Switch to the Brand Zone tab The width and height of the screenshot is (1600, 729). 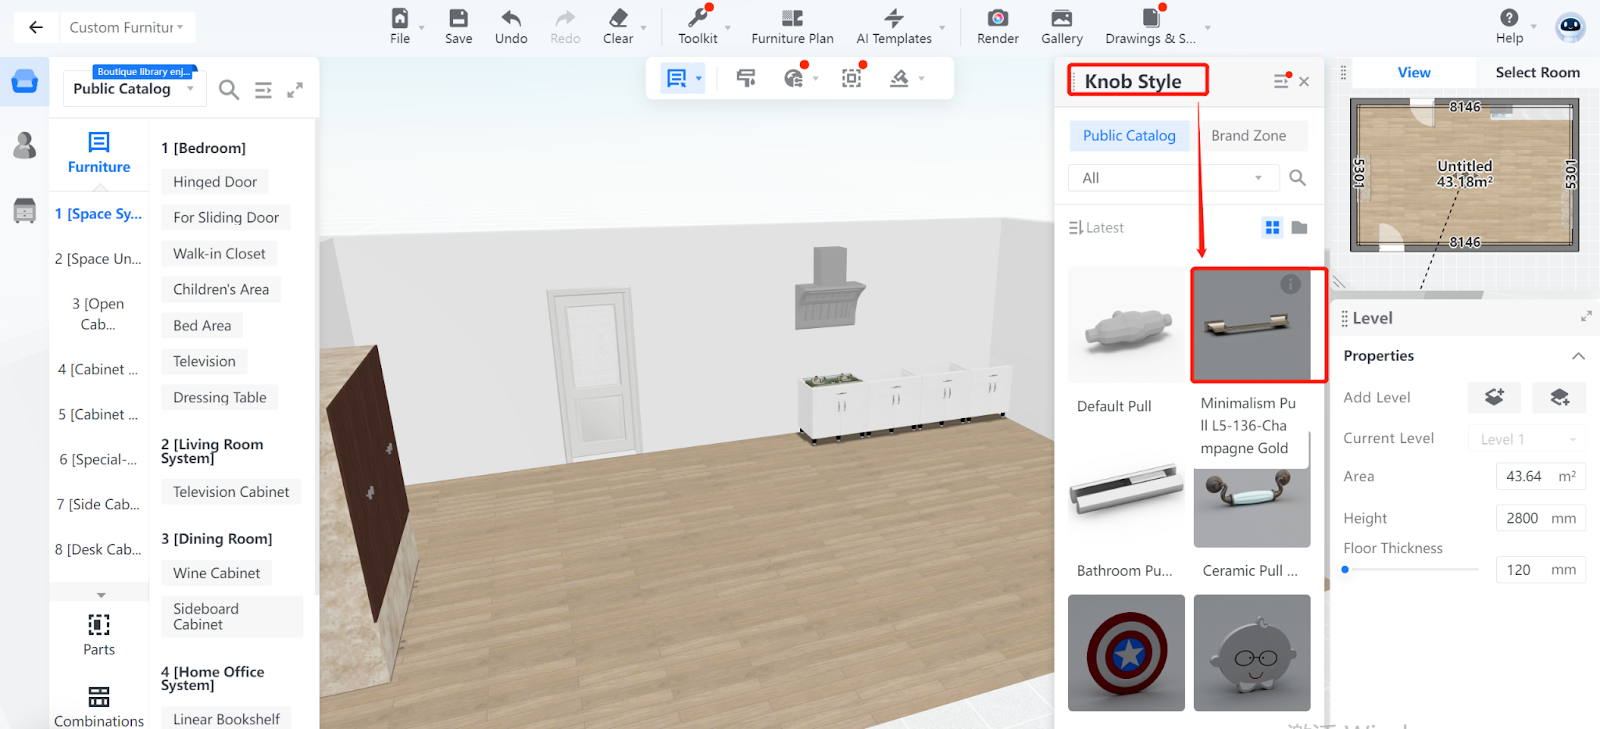(x=1248, y=136)
